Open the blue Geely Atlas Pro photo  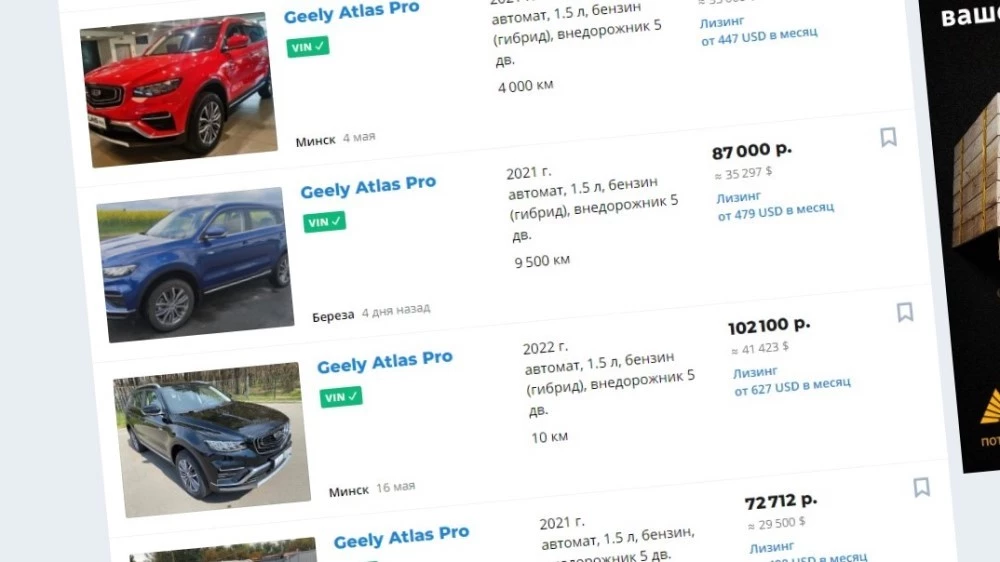pyautogui.click(x=195, y=265)
